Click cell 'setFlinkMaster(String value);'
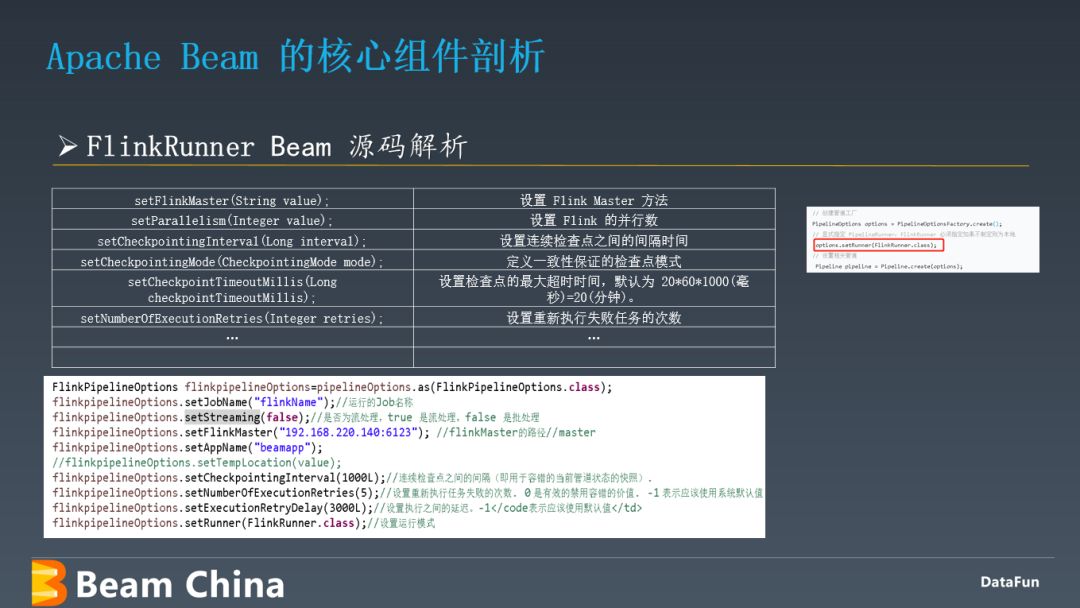 tap(232, 200)
